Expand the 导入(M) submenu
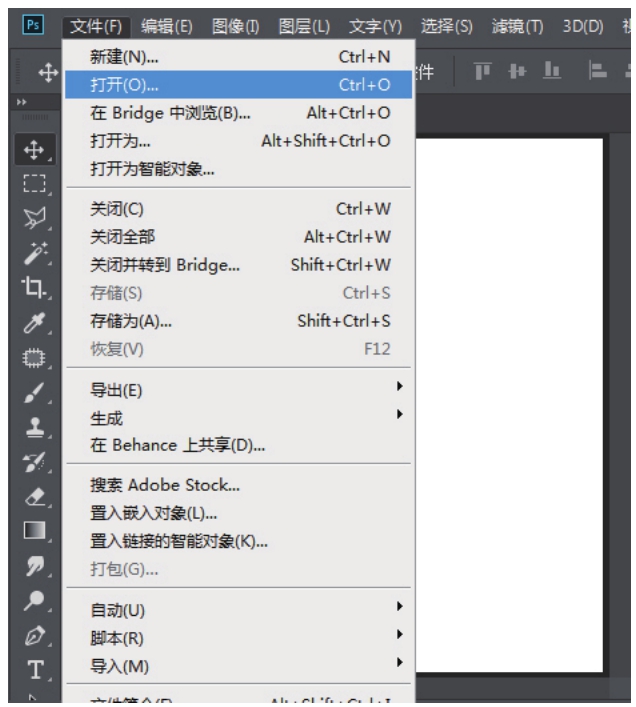636x707 pixels. [x=238, y=666]
